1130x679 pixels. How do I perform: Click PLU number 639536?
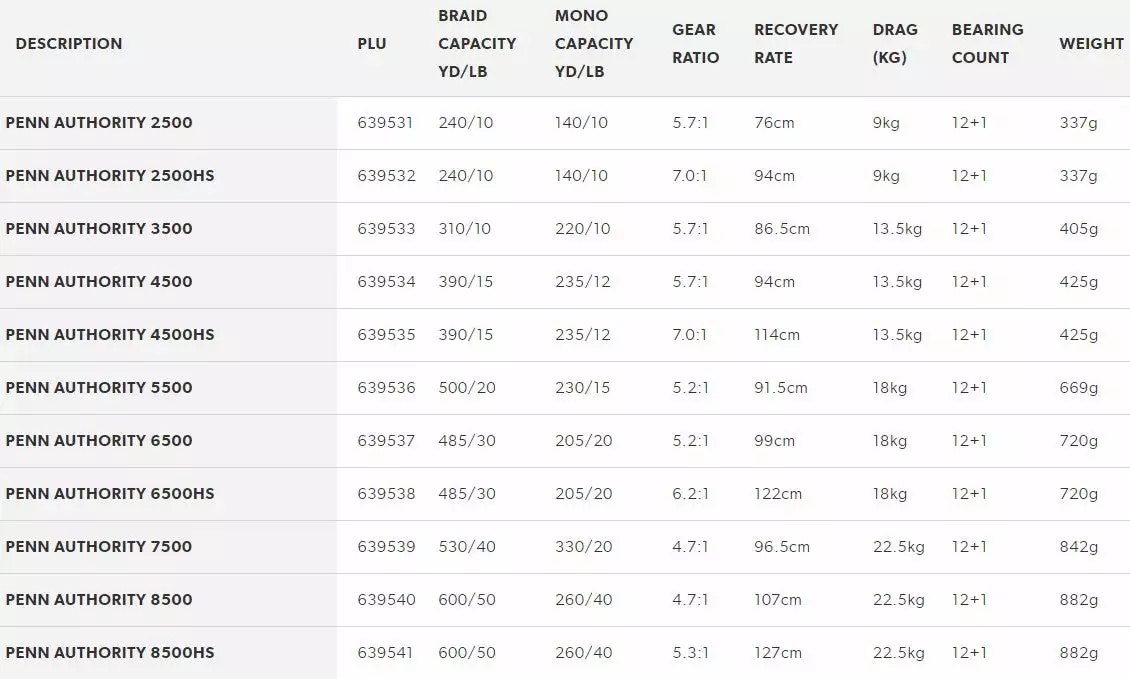click(386, 388)
